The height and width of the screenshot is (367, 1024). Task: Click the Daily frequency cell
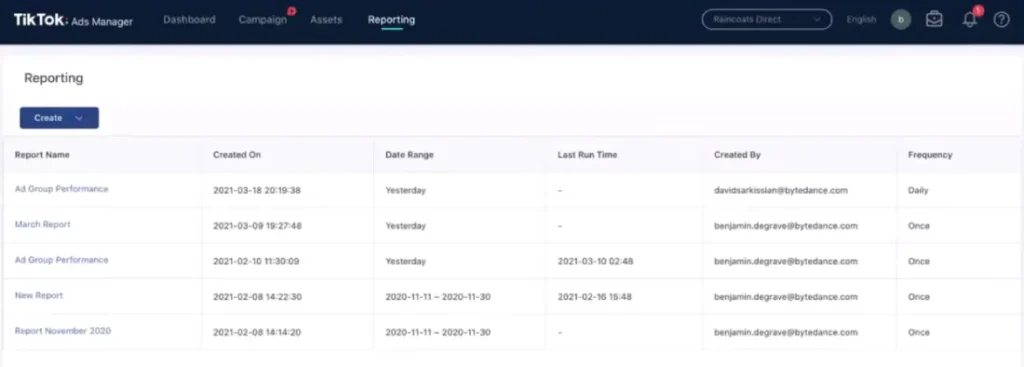[918, 191]
